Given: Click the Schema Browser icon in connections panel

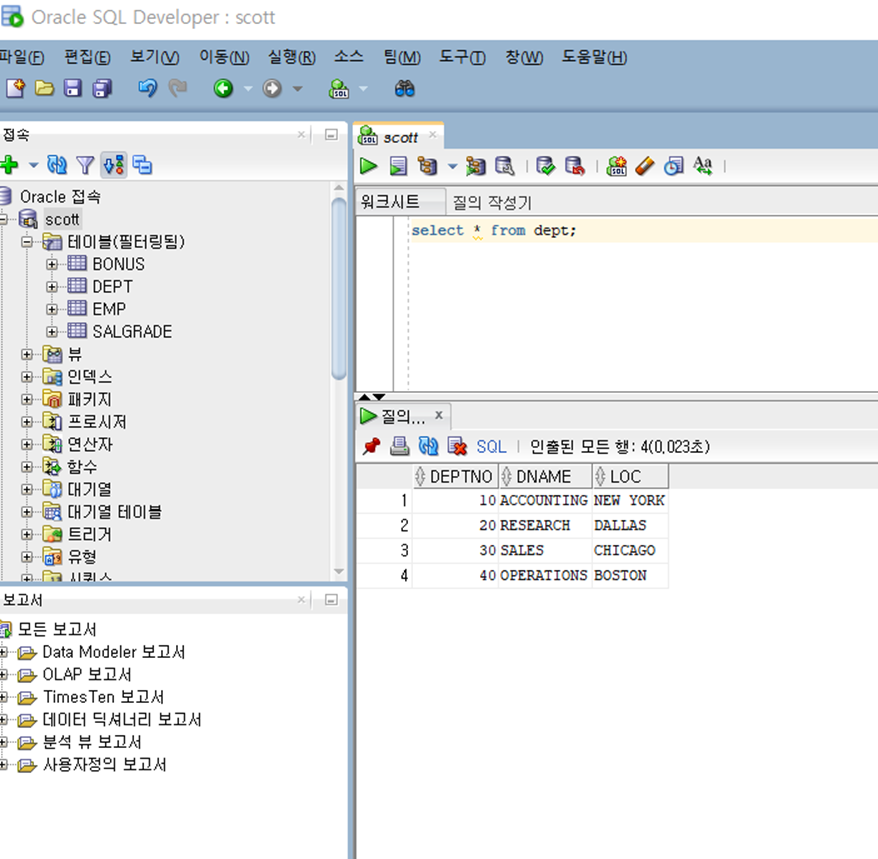Looking at the screenshot, I should point(142,165).
